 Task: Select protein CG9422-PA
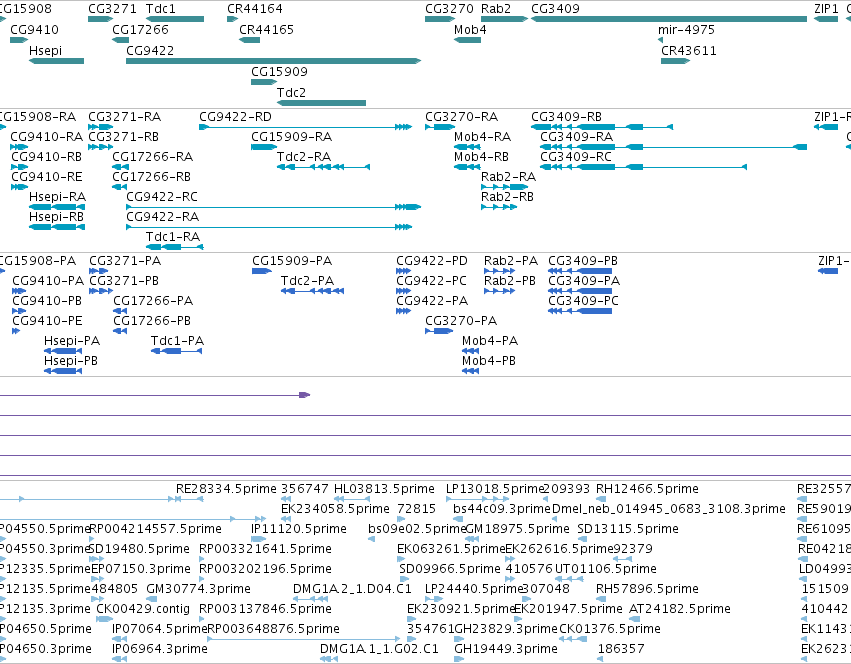431,301
